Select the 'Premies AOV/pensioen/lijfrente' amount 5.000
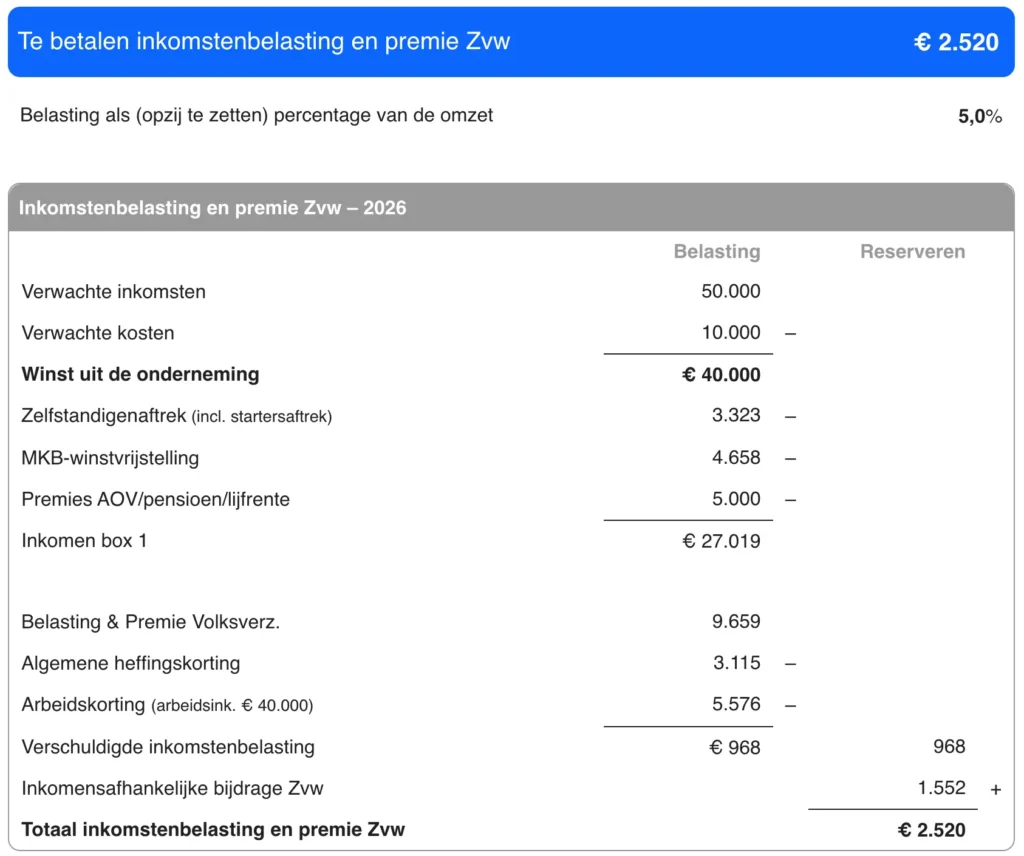Image resolution: width=1024 pixels, height=856 pixels. tap(738, 499)
